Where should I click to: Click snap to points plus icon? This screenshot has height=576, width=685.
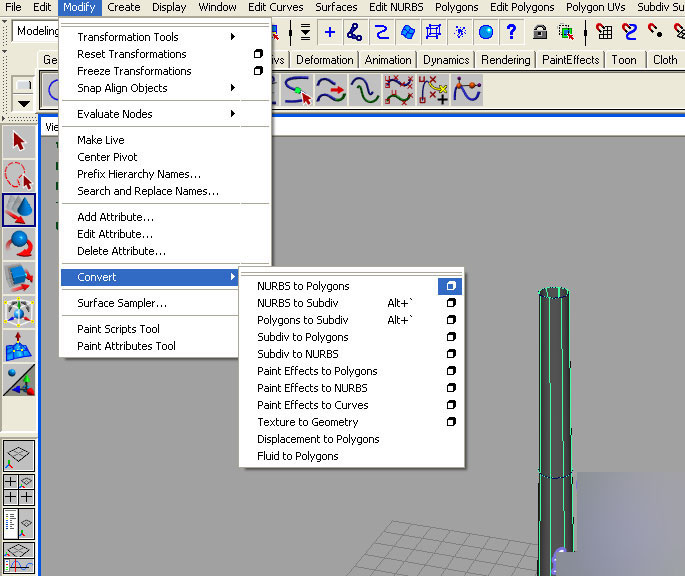point(330,32)
